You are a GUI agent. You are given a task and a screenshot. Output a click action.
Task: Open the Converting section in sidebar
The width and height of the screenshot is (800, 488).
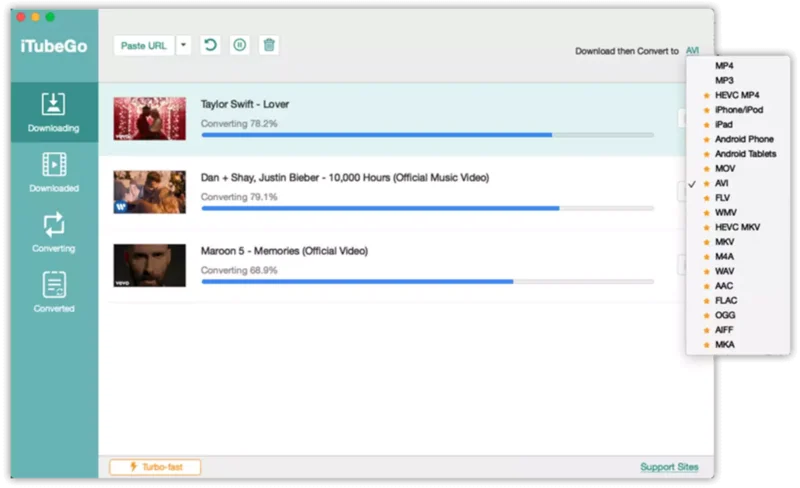54,233
